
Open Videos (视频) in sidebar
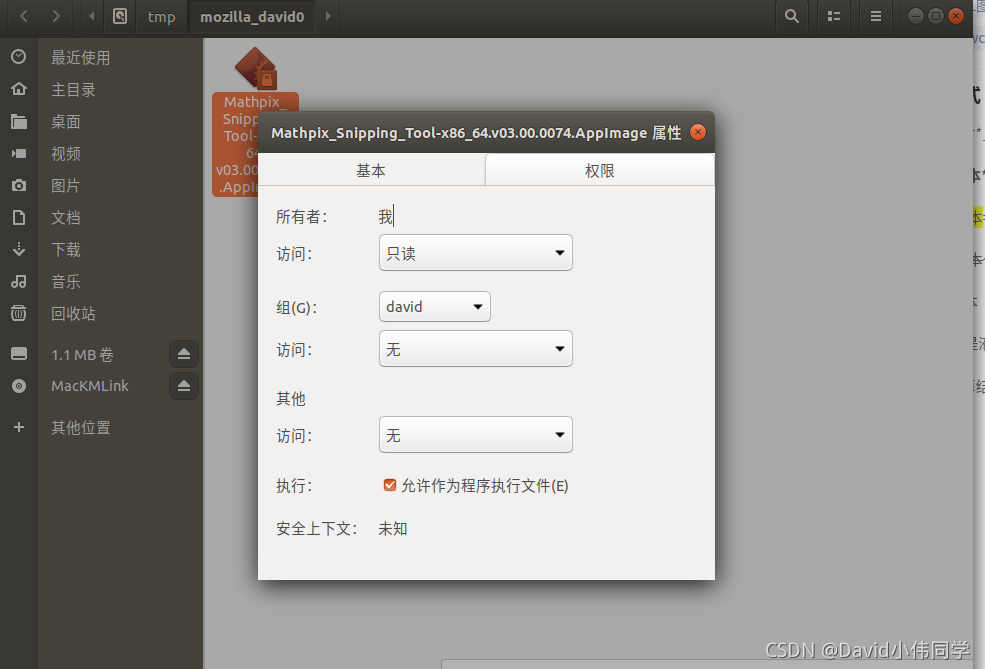(x=102, y=153)
